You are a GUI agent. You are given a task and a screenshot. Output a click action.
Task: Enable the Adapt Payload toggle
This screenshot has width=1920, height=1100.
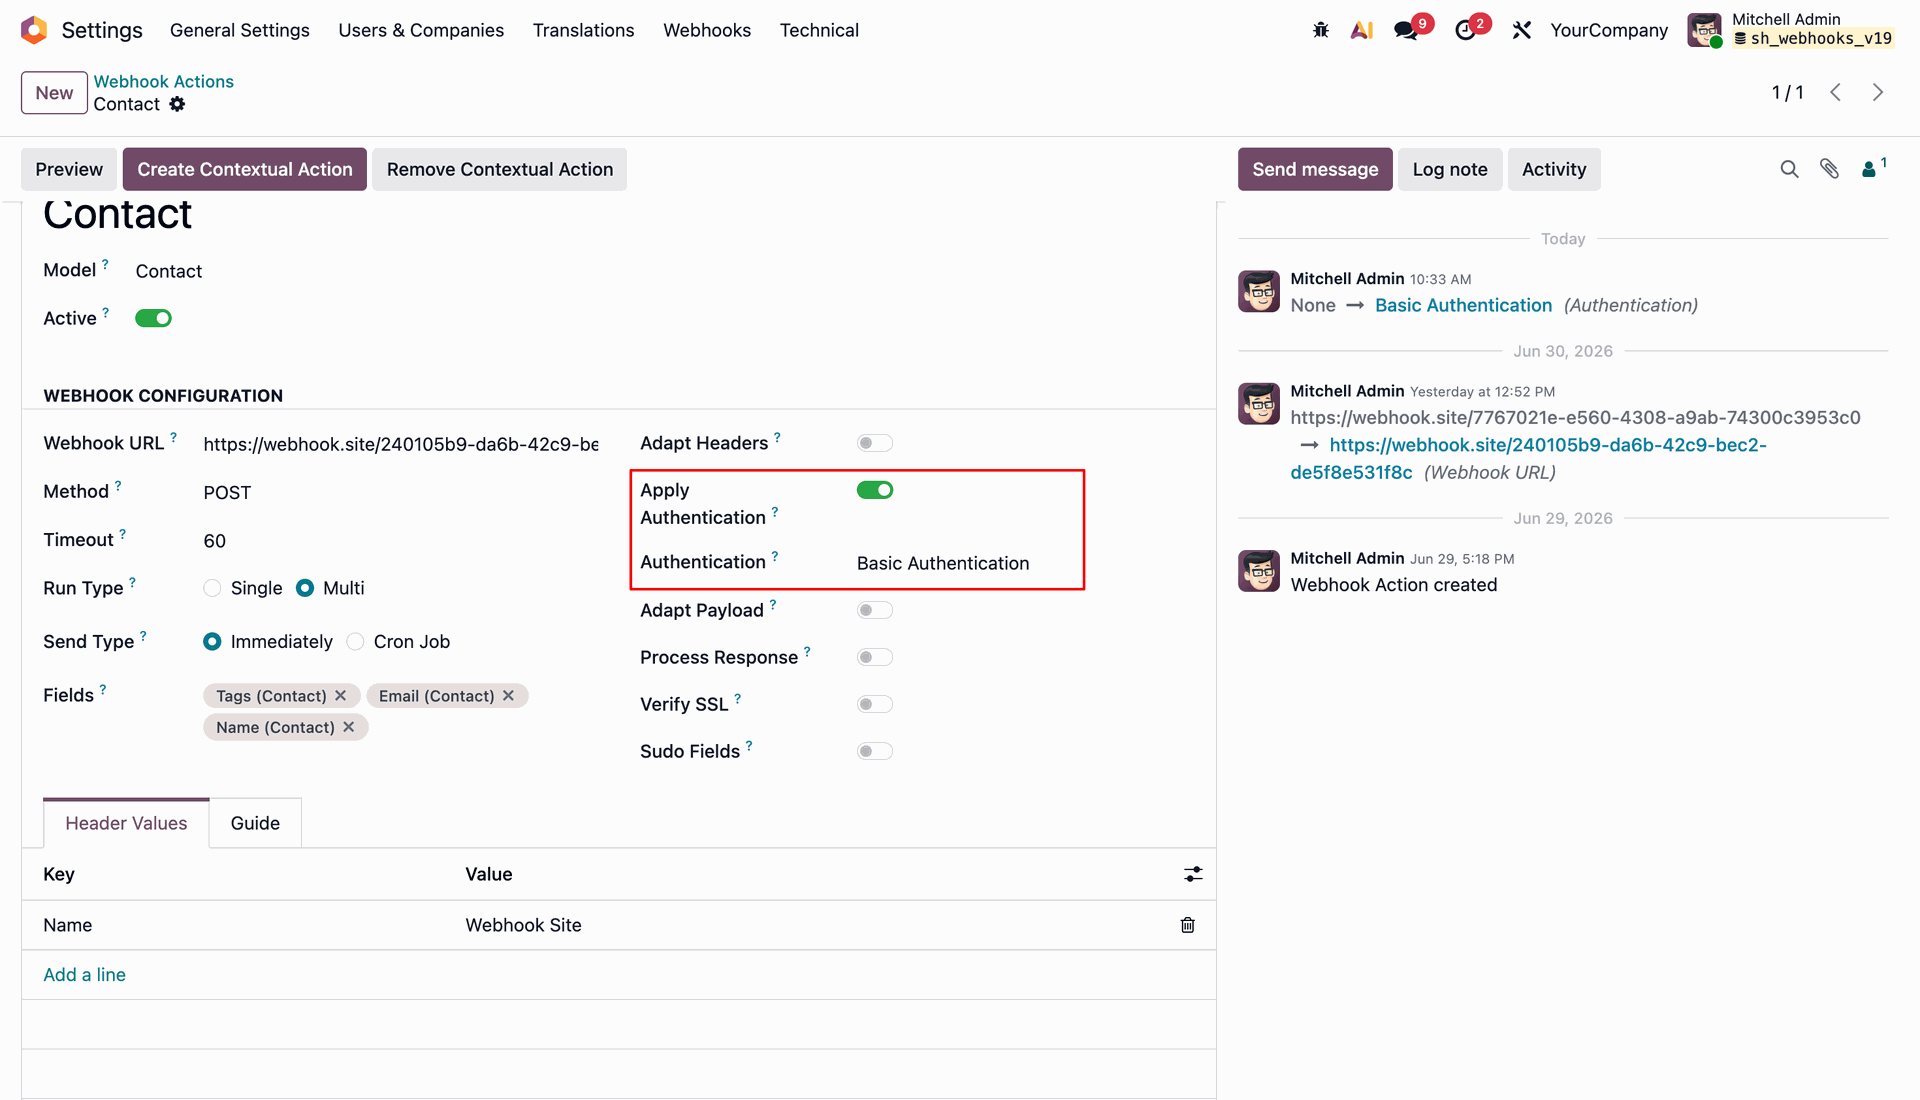coord(874,610)
